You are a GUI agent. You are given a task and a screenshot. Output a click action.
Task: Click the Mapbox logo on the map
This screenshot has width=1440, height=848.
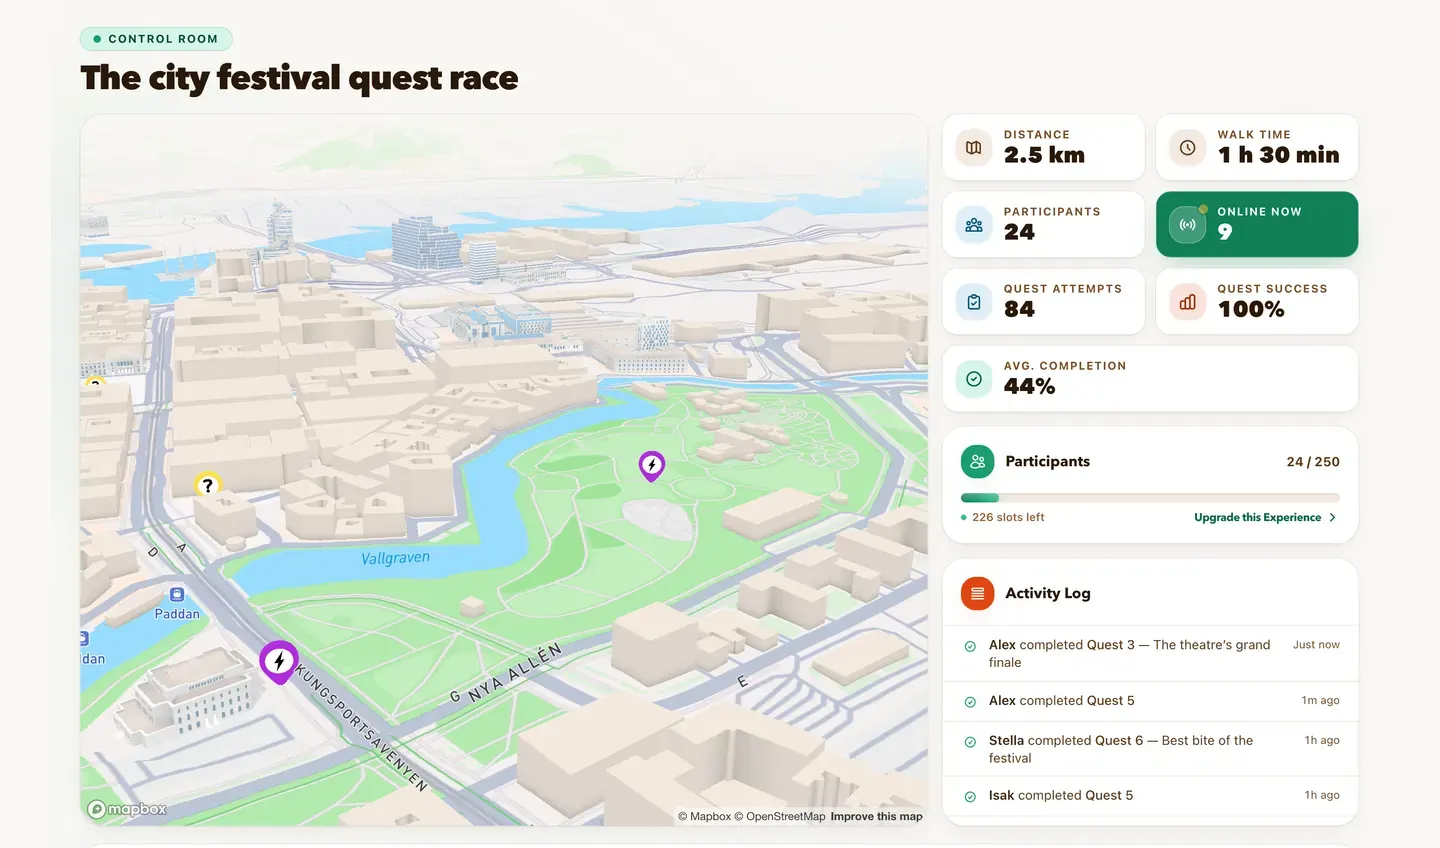click(x=127, y=809)
